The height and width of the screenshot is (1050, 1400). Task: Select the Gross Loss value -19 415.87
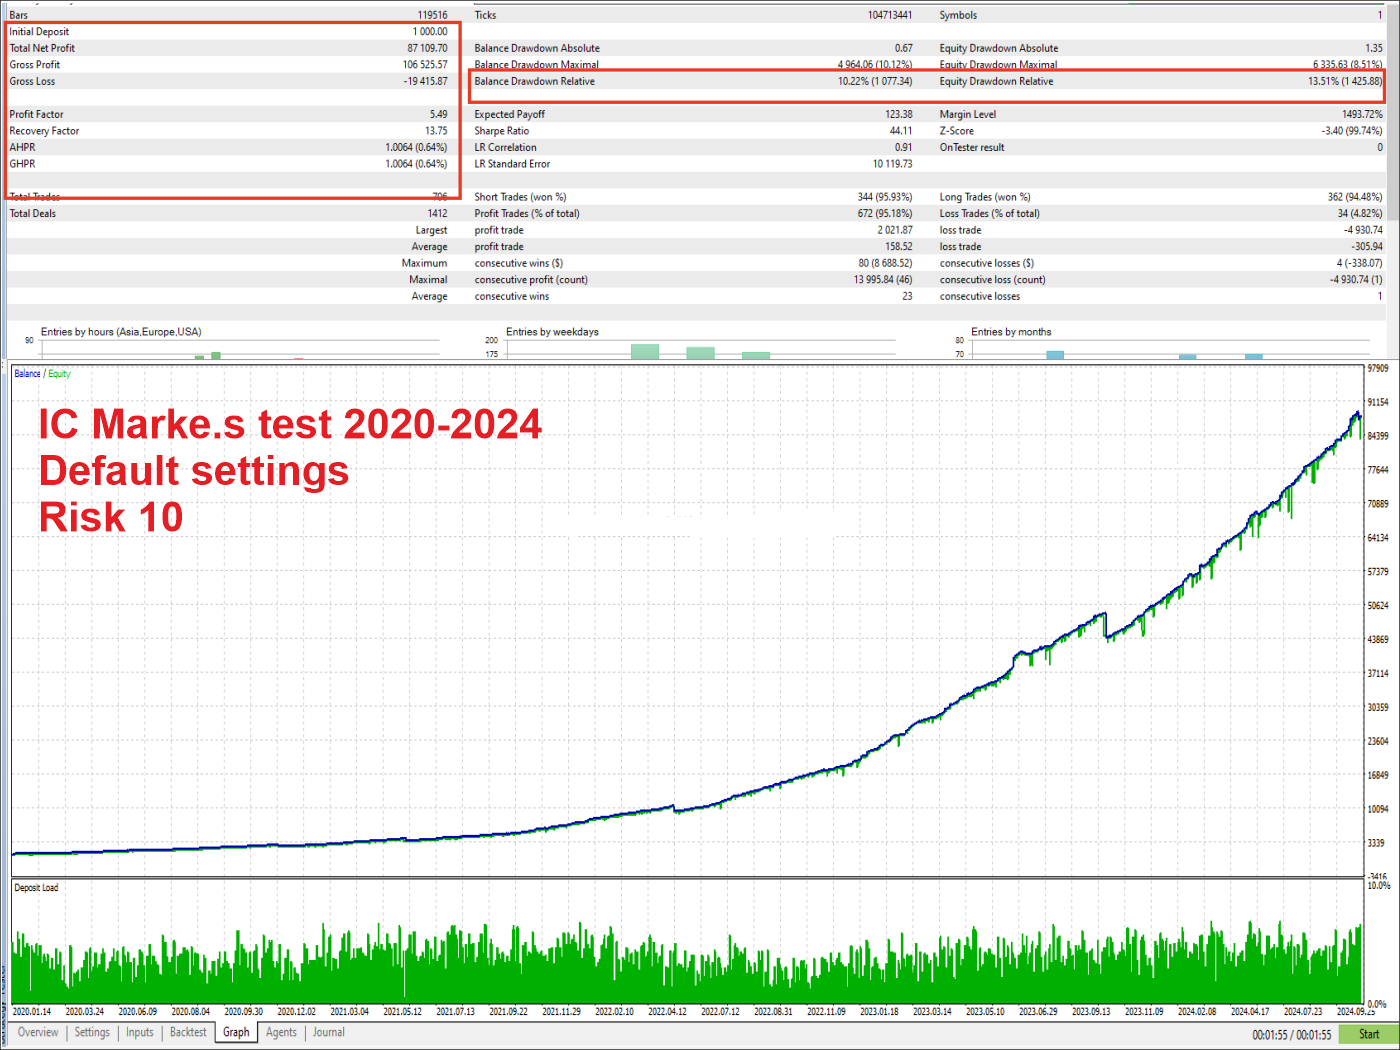click(x=425, y=81)
